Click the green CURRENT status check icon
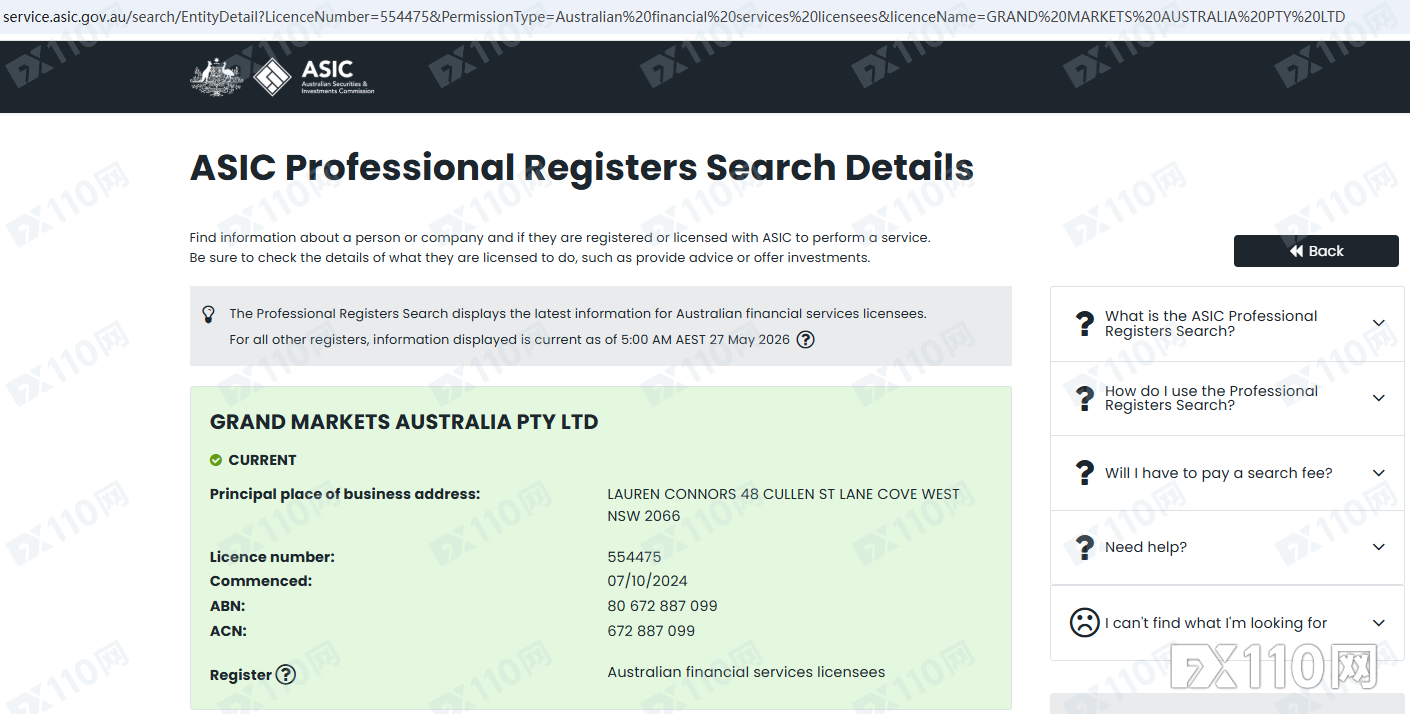This screenshot has height=714, width=1410. [216, 460]
